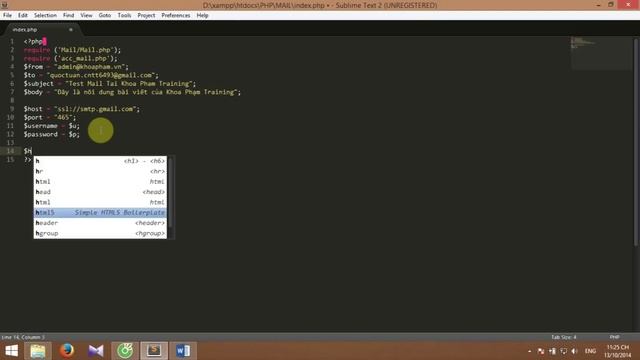Open File Explorer from taskbar

tap(38, 351)
